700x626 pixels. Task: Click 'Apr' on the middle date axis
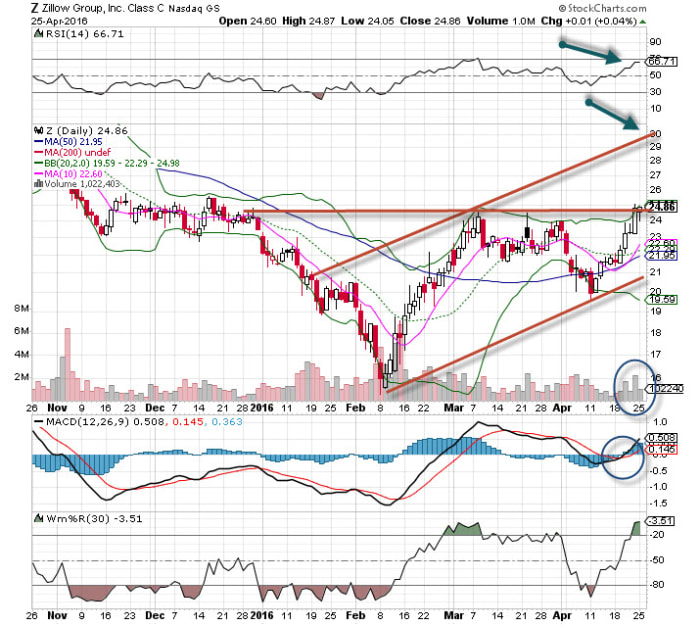562,408
